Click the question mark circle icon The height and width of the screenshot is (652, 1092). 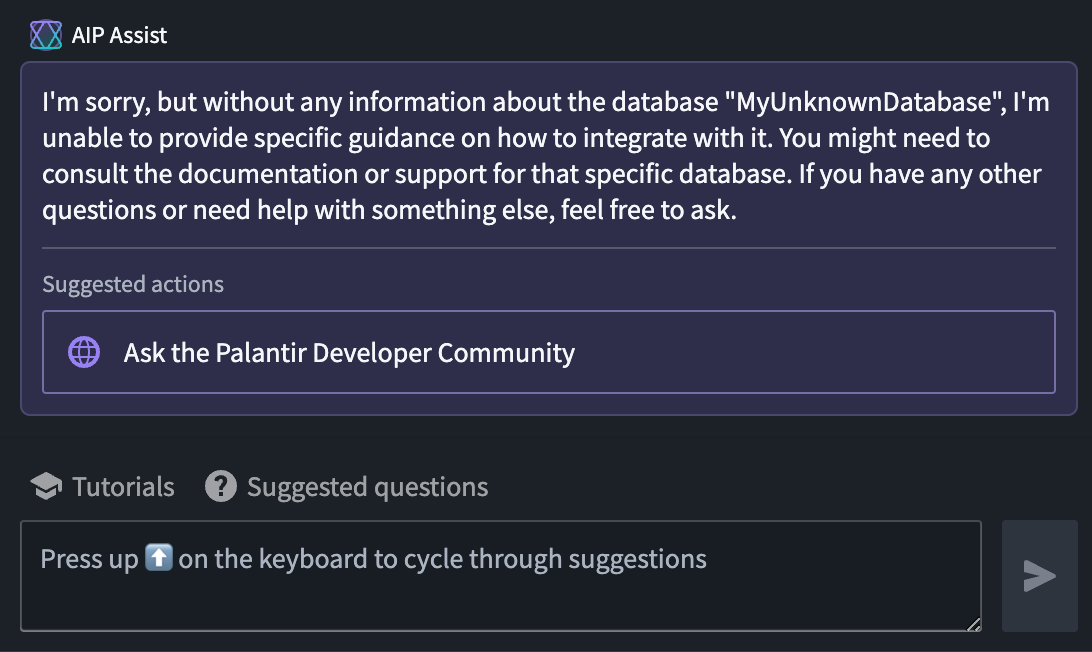[x=221, y=487]
